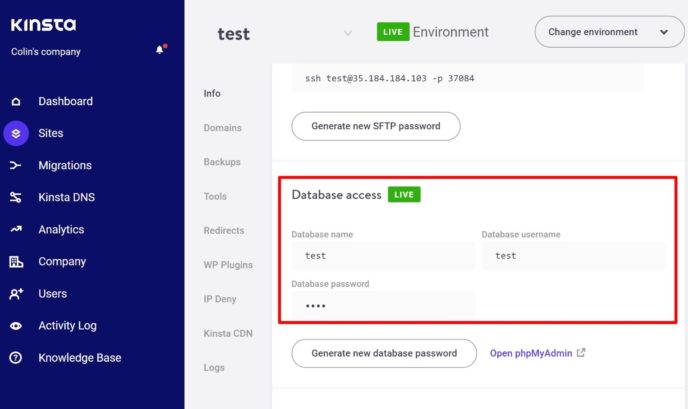Open phpMyAdmin link
Screen dimensions: 688x409
tap(531, 353)
